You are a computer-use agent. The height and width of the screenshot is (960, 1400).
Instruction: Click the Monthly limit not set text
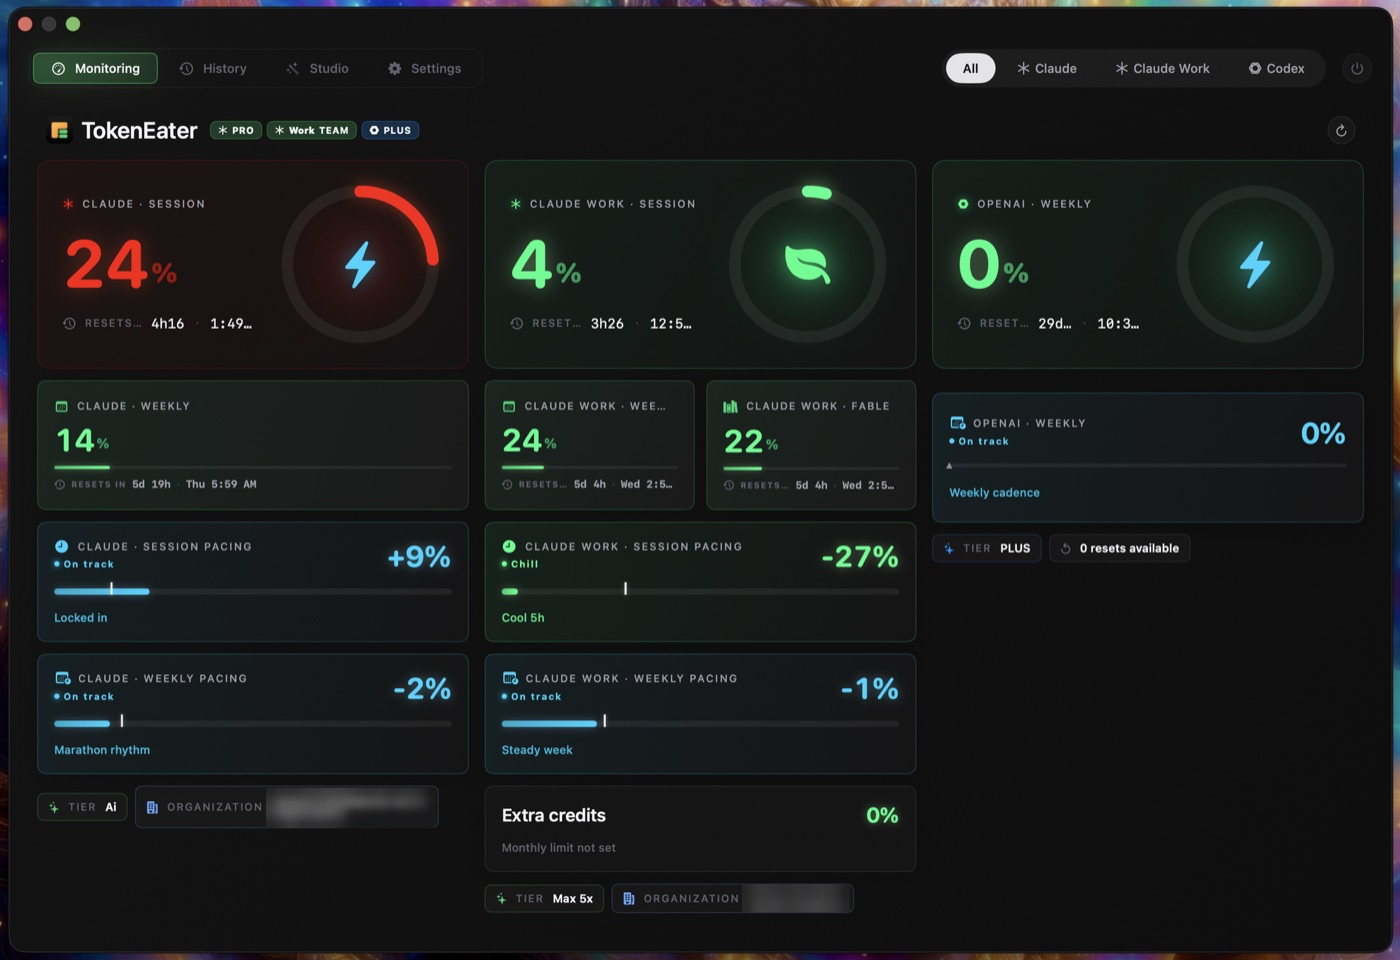pos(559,848)
